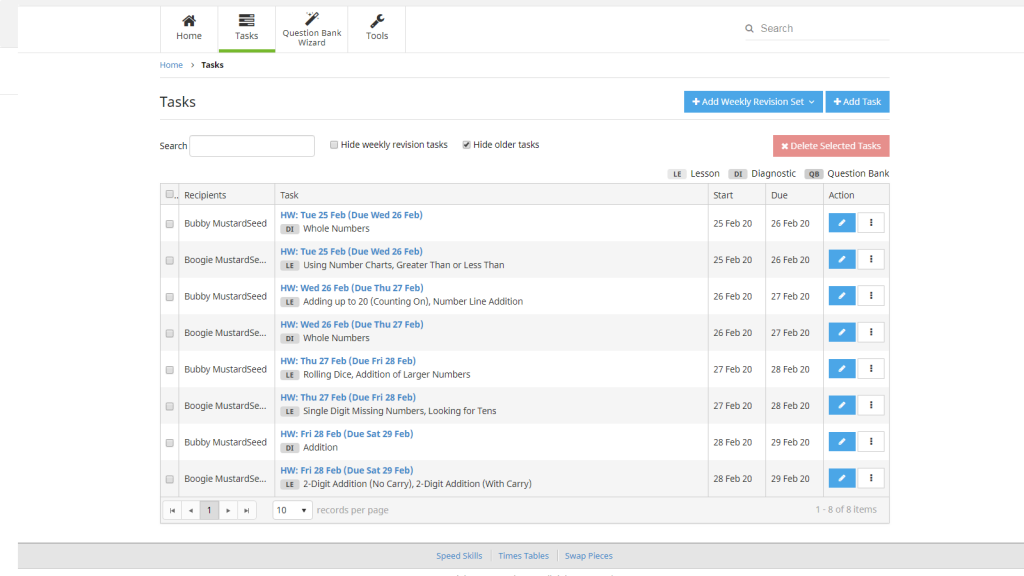1024x576 pixels.
Task: Open the Question Bank Wizard tab
Action: pyautogui.click(x=312, y=29)
